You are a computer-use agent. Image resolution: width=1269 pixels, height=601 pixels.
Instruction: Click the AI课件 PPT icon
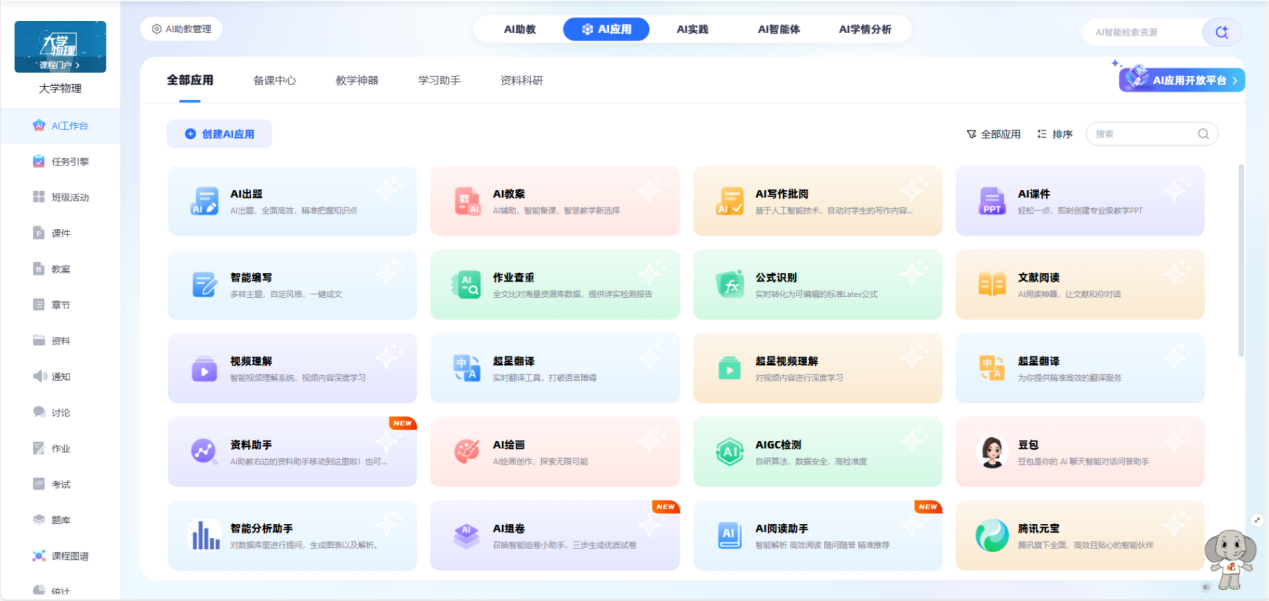(x=992, y=201)
